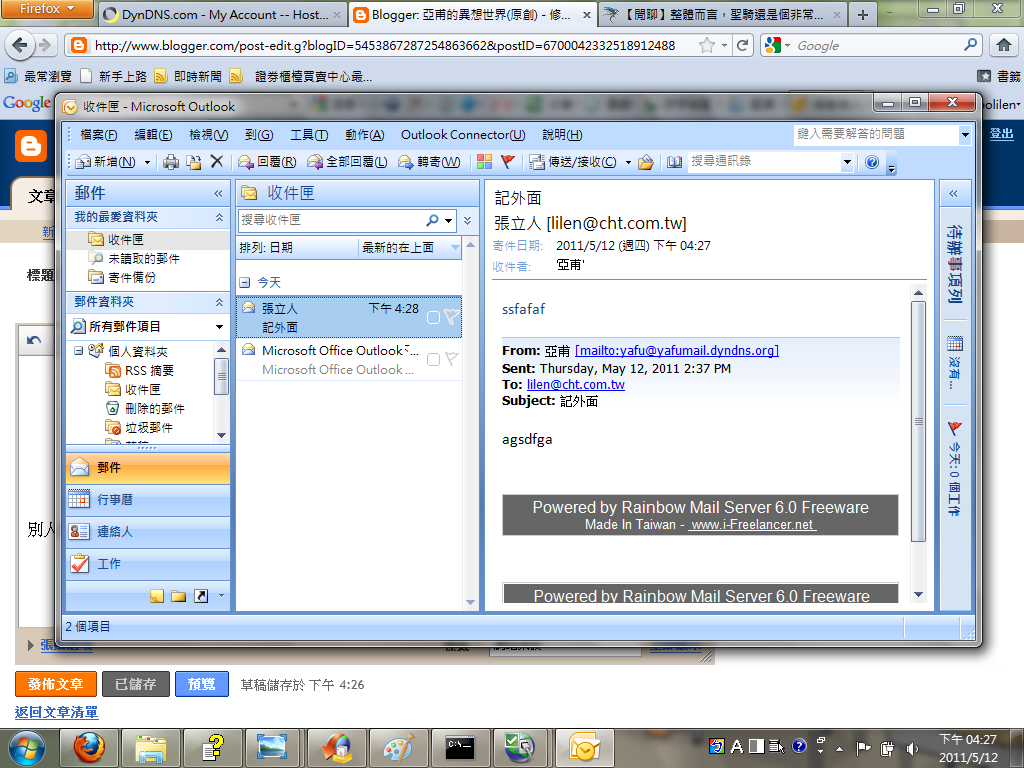This screenshot has height=768, width=1024.
Task: Open Tools (工具) menu
Action: click(x=309, y=135)
